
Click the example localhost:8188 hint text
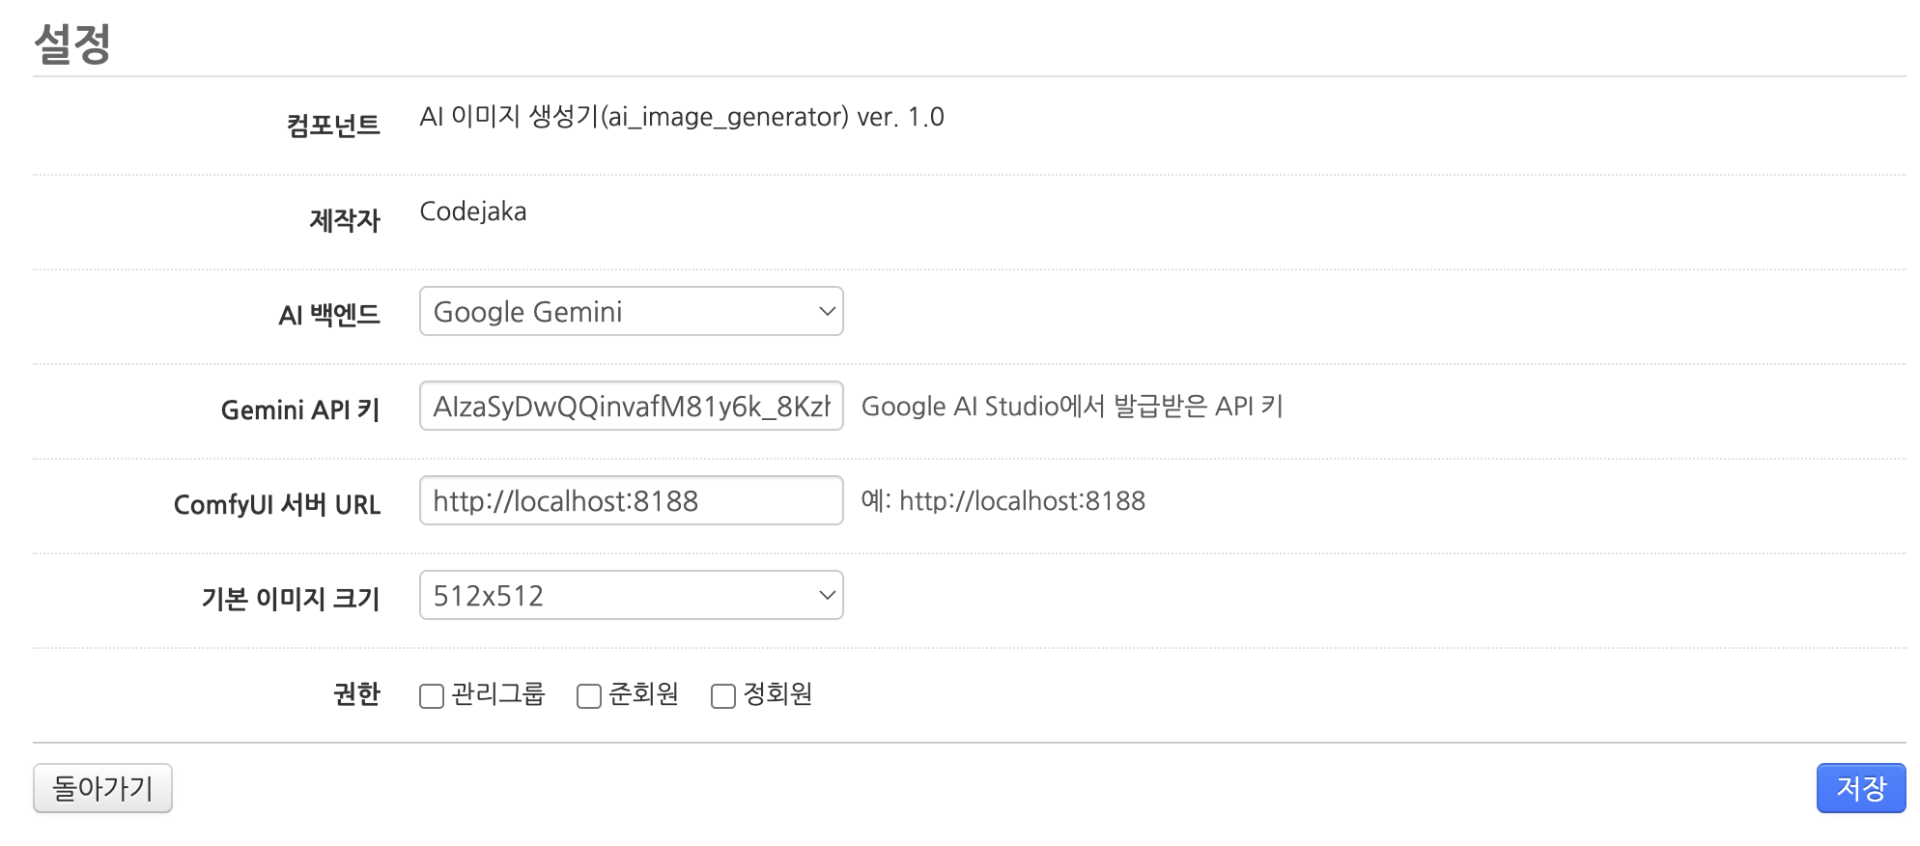coord(1003,500)
